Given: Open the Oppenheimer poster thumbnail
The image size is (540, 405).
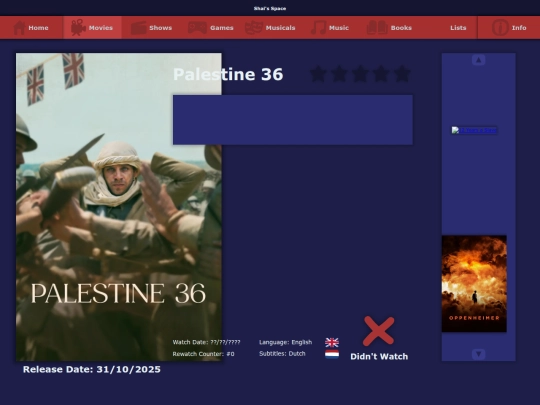Looking at the screenshot, I should (474, 284).
